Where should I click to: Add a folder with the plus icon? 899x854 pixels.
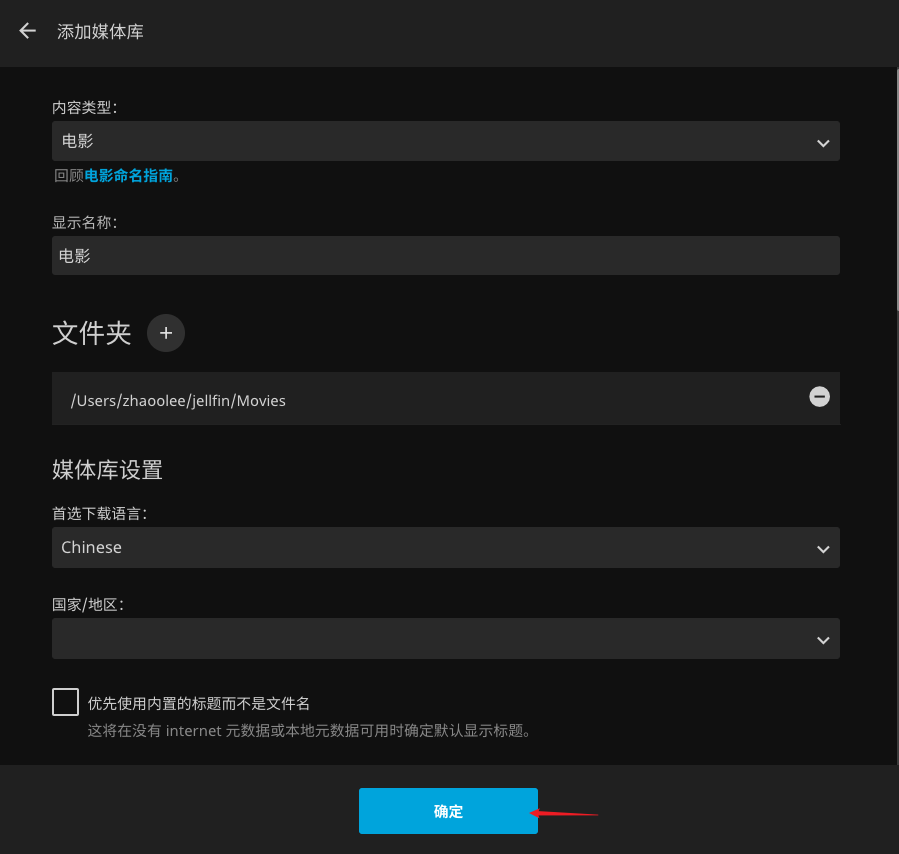pos(166,333)
